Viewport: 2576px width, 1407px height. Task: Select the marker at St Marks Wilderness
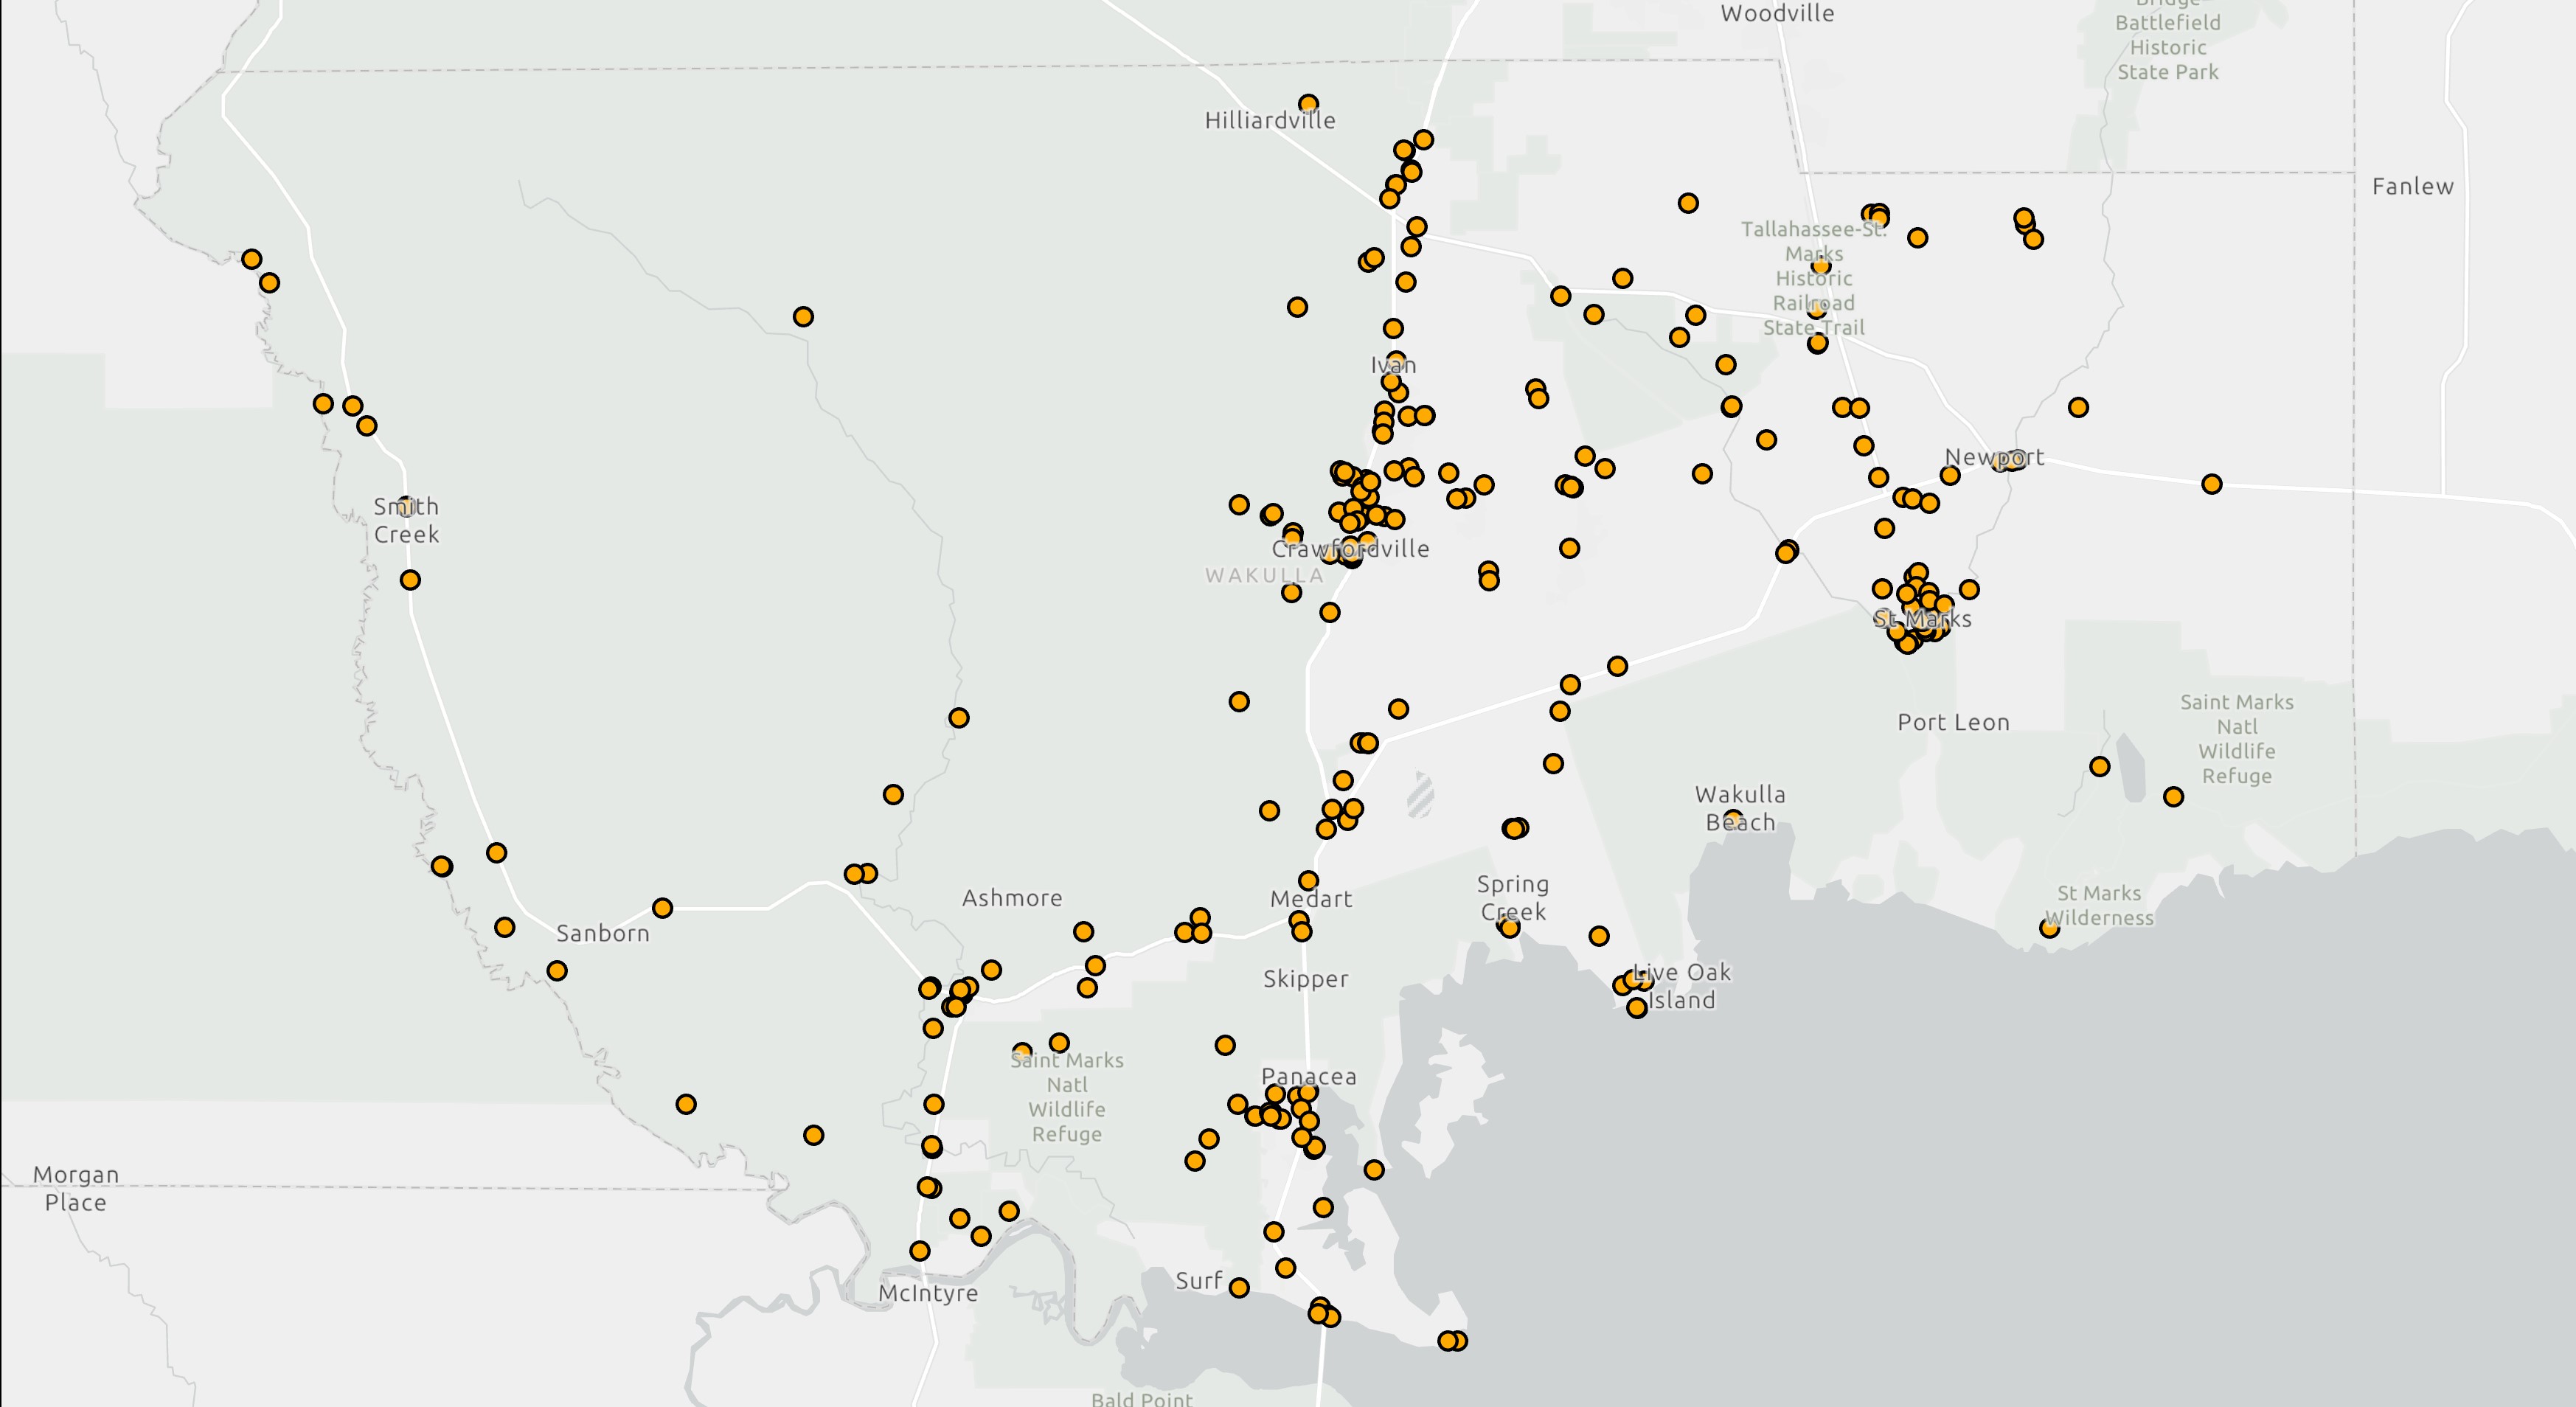2049,928
